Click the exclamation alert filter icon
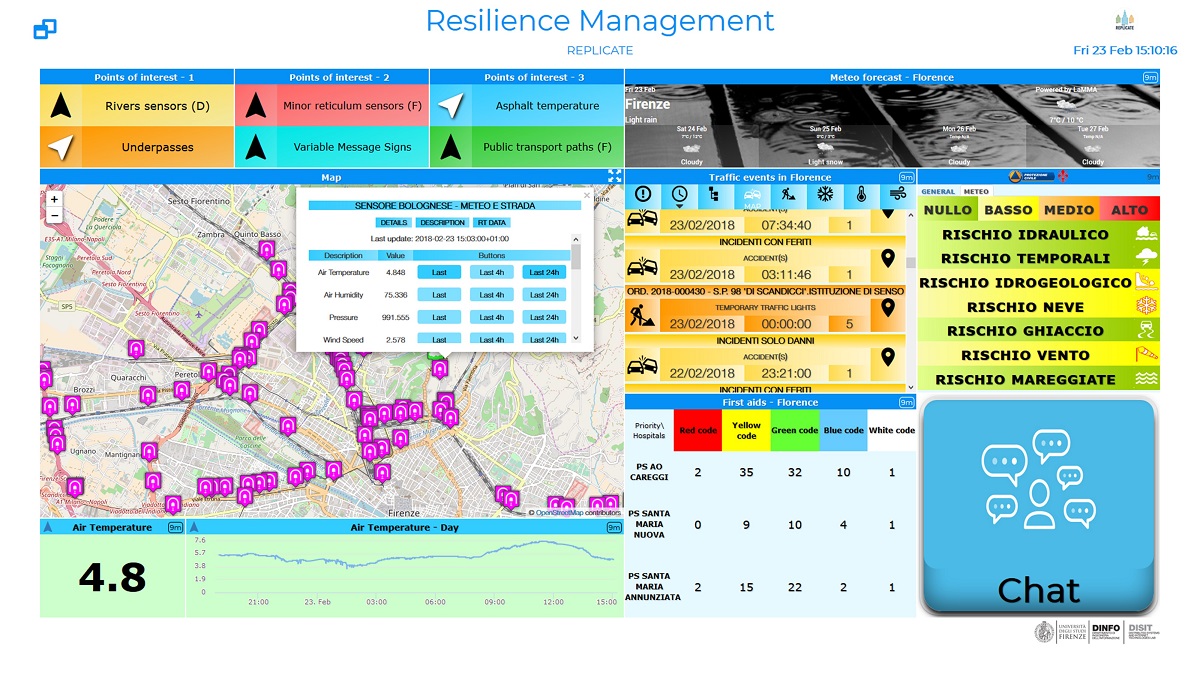The height and width of the screenshot is (675, 1200). click(643, 194)
